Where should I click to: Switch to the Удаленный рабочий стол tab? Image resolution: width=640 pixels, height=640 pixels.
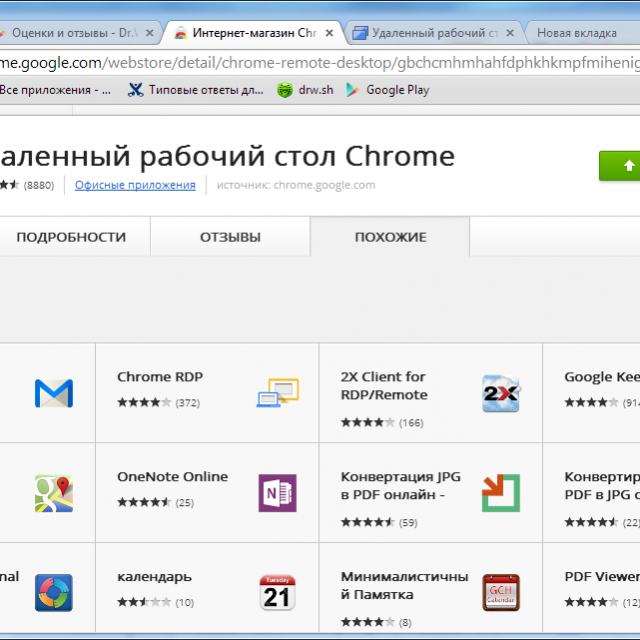pyautogui.click(x=433, y=33)
